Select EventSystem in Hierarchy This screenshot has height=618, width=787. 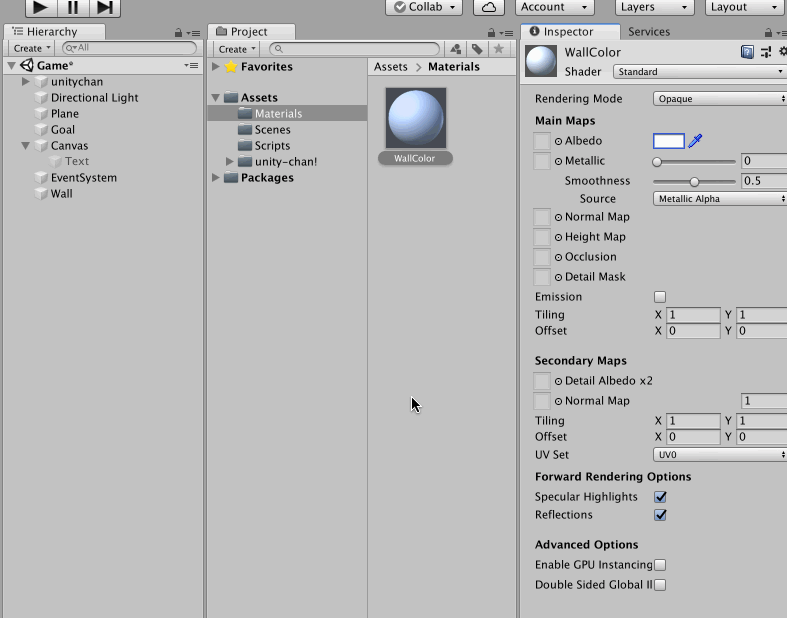[x=83, y=178]
